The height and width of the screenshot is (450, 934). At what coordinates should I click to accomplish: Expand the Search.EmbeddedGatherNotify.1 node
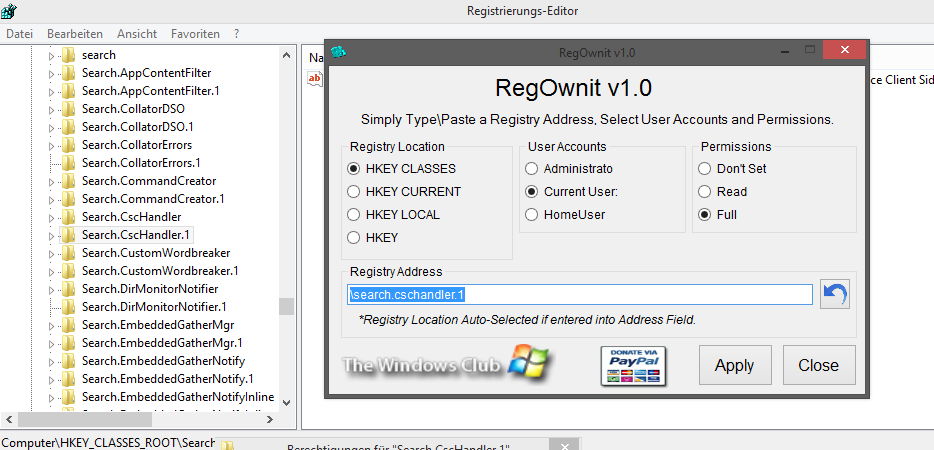[x=51, y=380]
